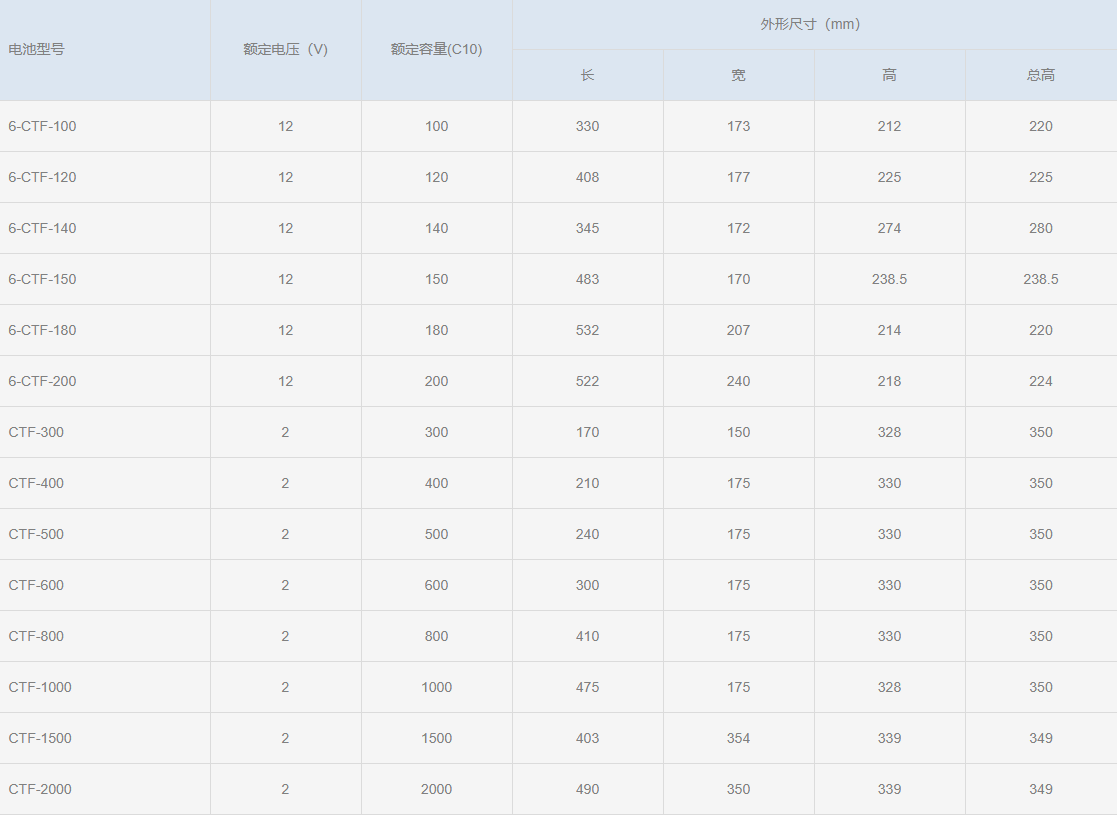Select the CTF-600 model cell
This screenshot has height=815, width=1117.
pos(36,585)
